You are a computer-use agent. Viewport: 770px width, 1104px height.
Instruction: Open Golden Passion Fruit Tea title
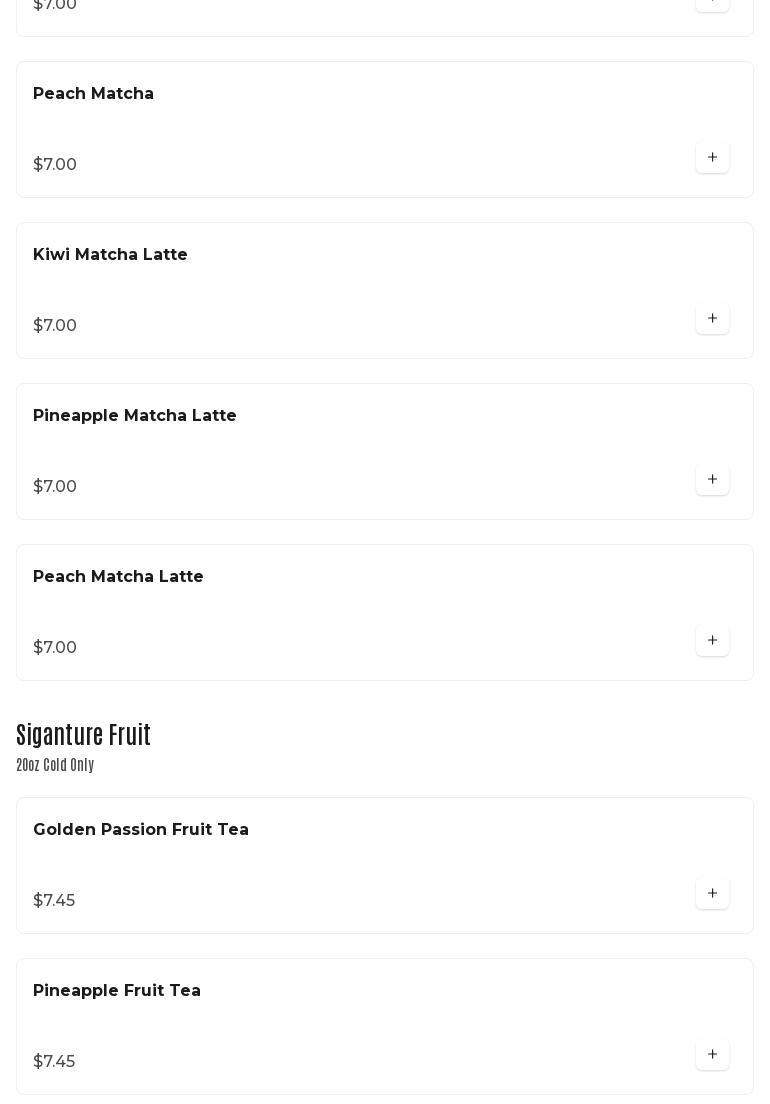click(141, 829)
